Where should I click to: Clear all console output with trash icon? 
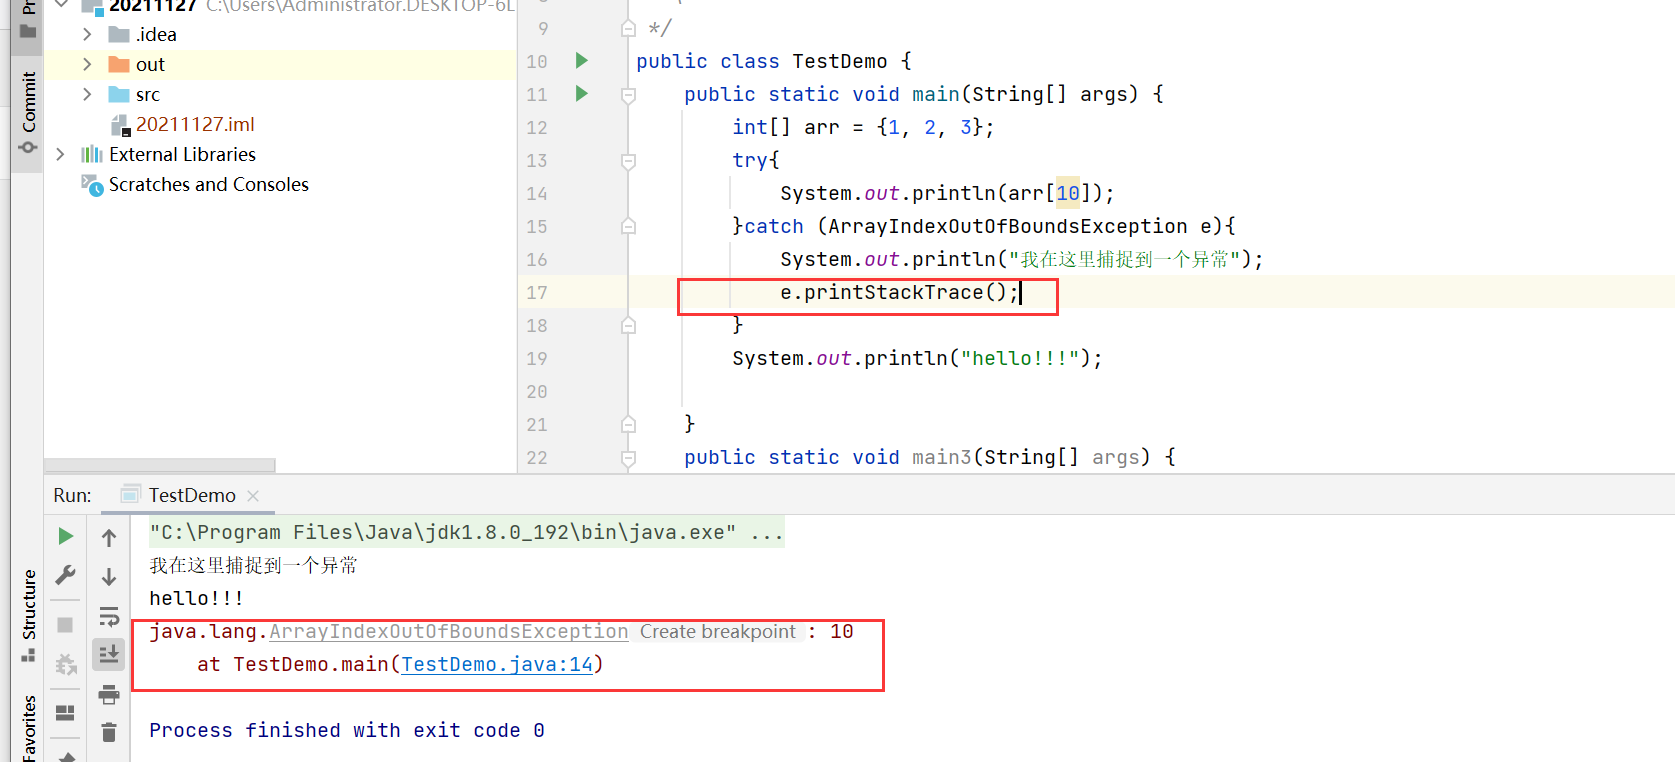point(109,733)
